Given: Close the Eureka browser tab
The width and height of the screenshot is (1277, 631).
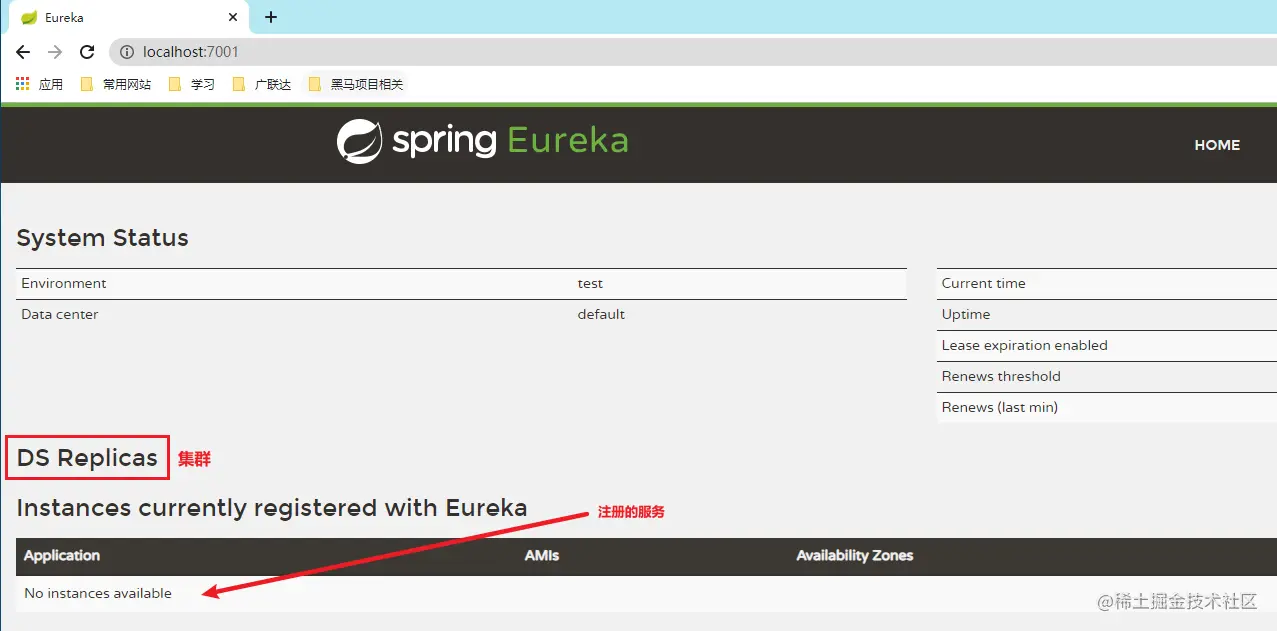Looking at the screenshot, I should pyautogui.click(x=233, y=17).
